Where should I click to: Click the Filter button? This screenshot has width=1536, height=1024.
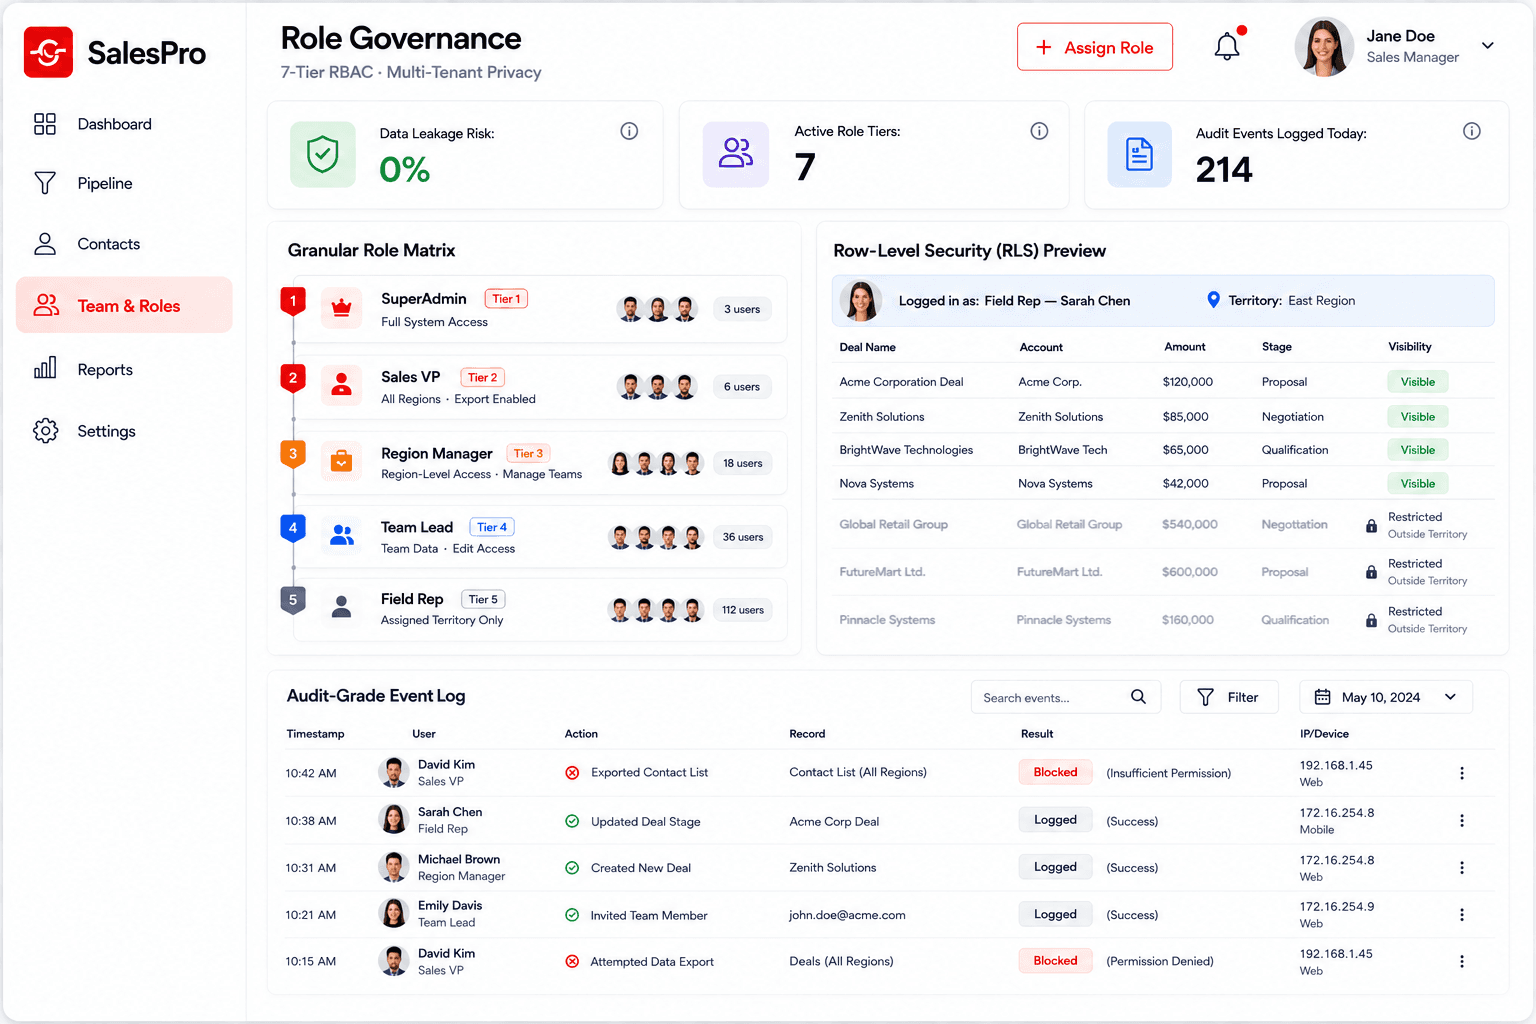tap(1229, 697)
